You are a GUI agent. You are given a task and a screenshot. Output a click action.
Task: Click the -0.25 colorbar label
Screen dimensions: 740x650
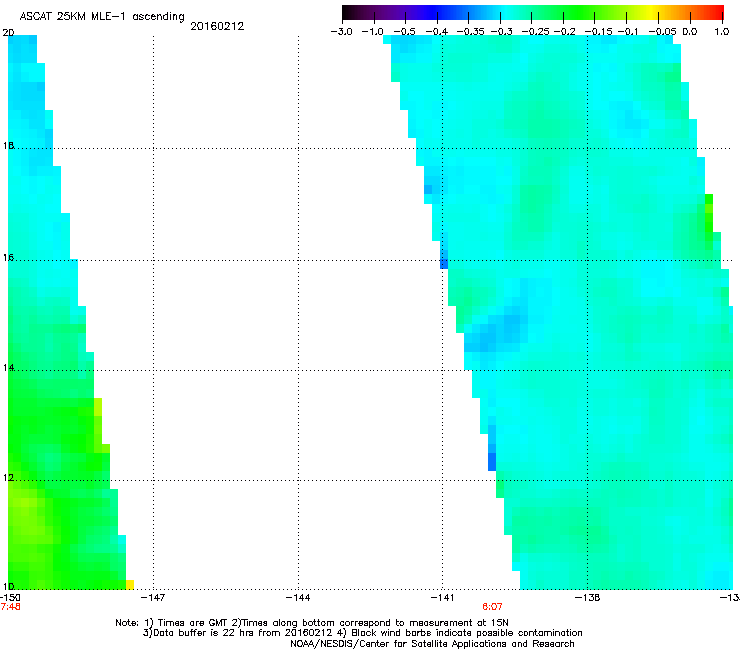pos(535,32)
